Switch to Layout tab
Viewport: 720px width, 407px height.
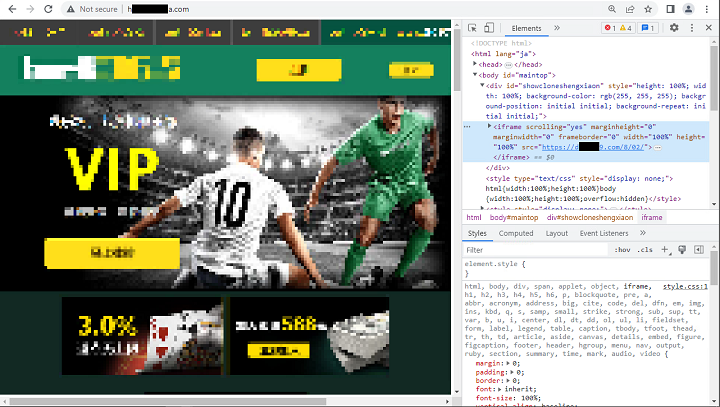pyautogui.click(x=557, y=233)
